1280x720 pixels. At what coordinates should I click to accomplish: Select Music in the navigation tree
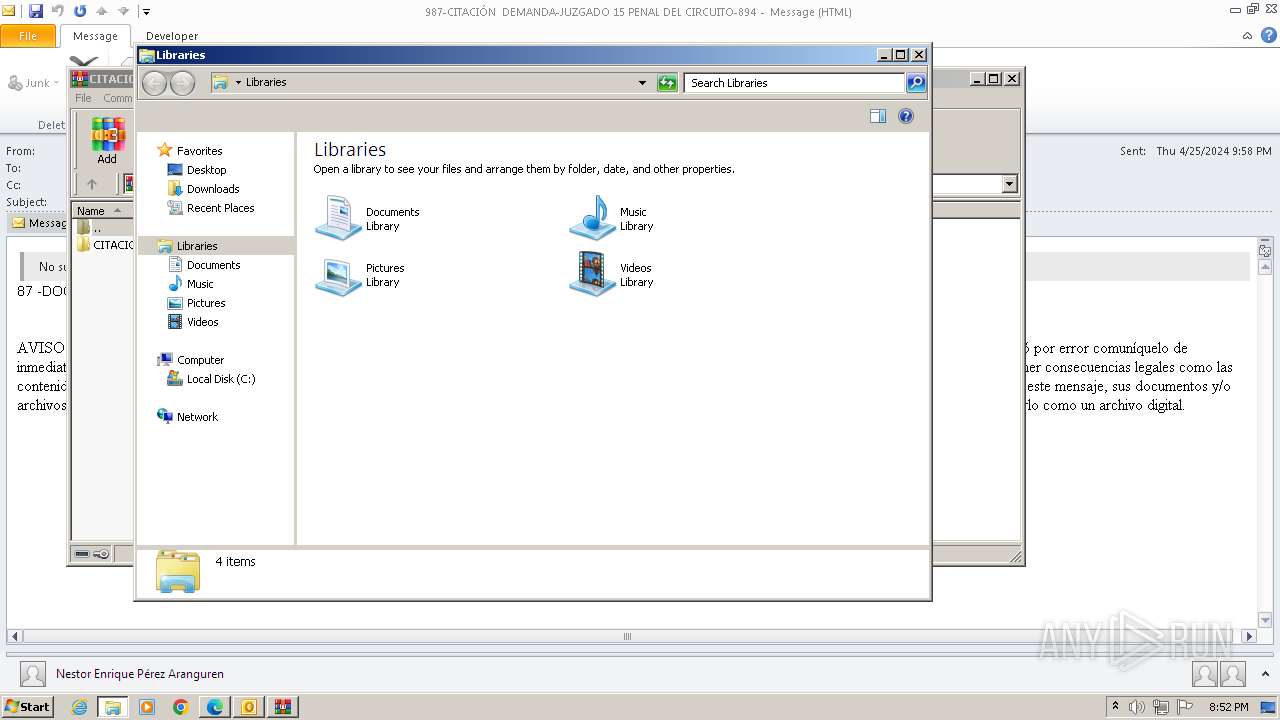[x=191, y=284]
